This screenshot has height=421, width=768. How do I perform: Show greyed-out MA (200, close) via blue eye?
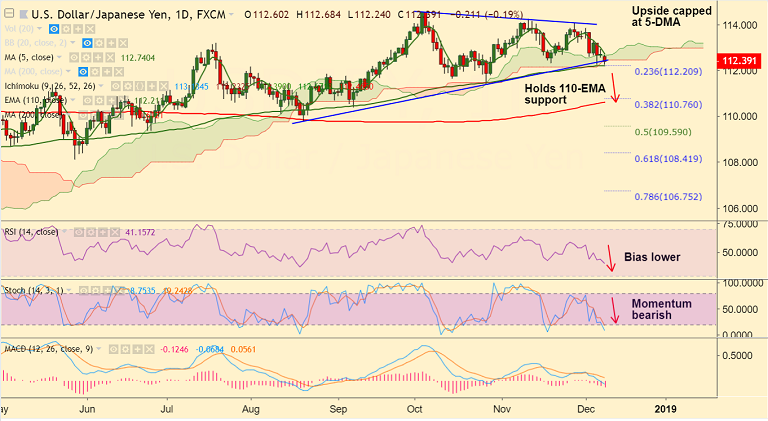83,71
